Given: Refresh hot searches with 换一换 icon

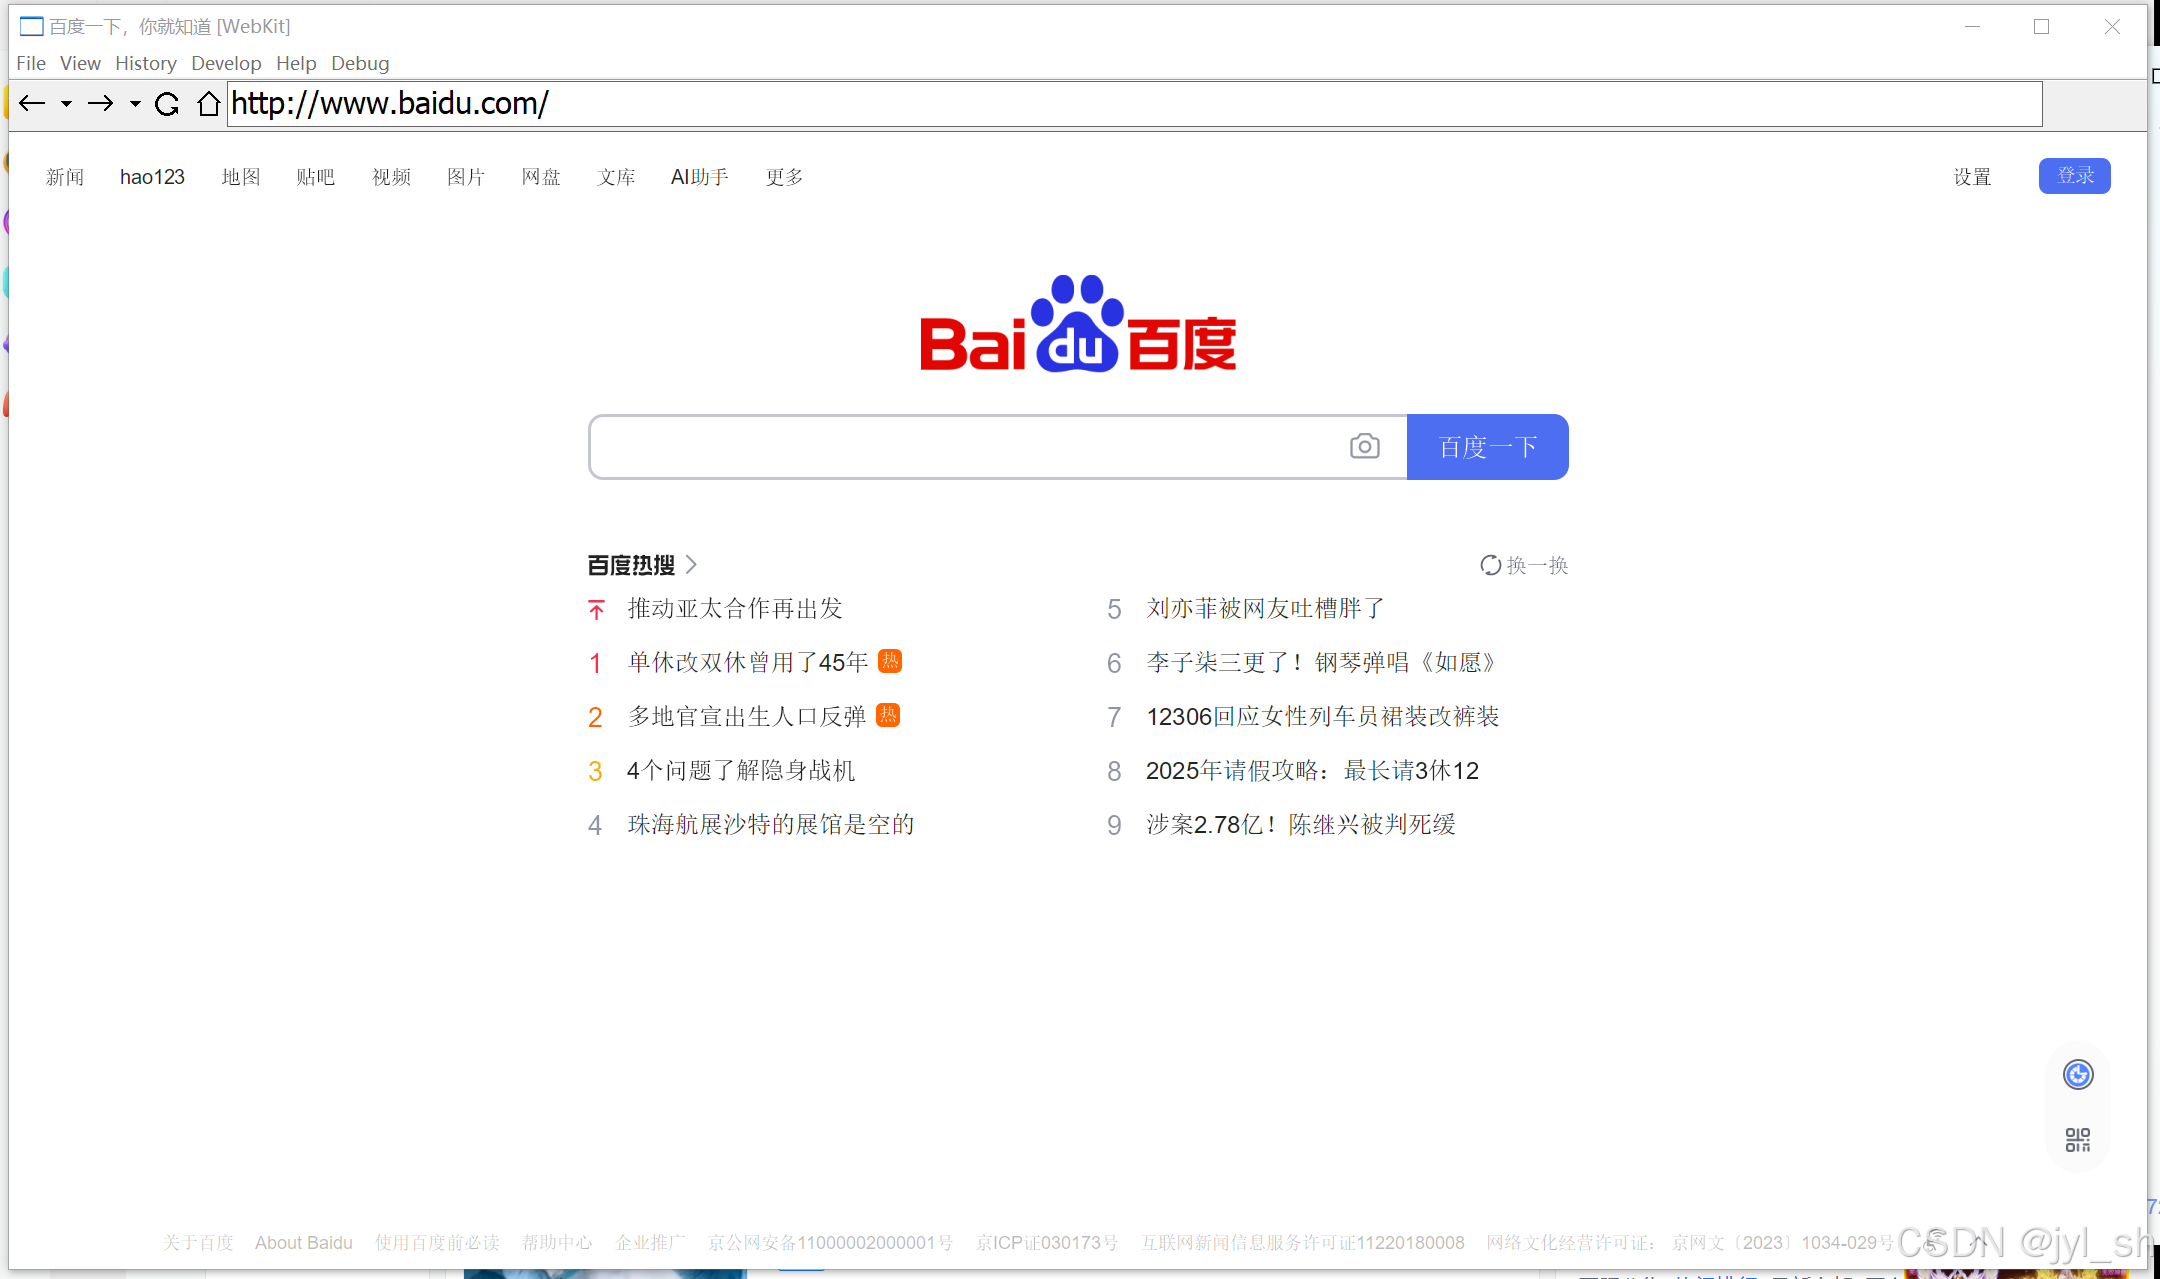Looking at the screenshot, I should 1490,565.
